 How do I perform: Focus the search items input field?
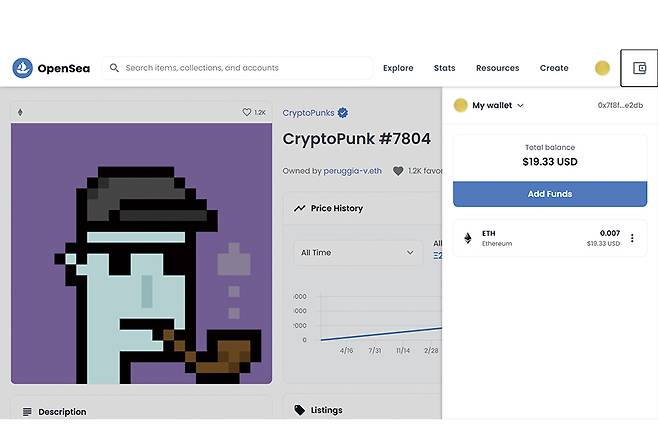pos(237,68)
